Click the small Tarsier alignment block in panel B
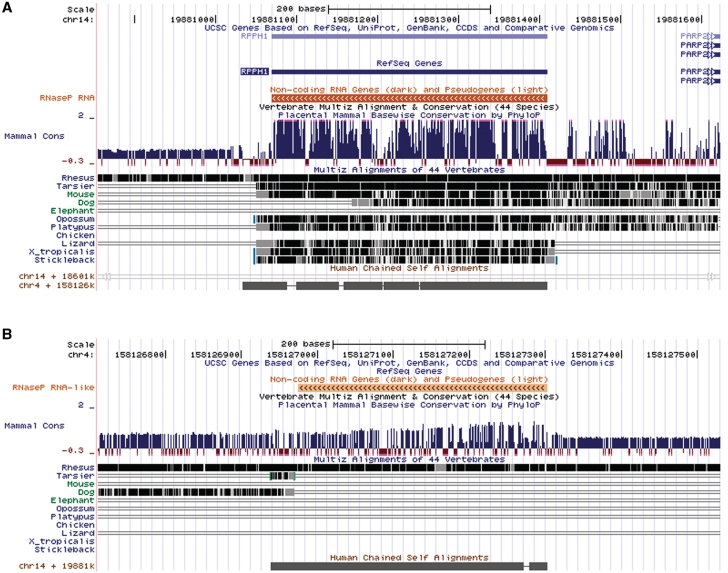This screenshot has width=728, height=573. coord(283,476)
